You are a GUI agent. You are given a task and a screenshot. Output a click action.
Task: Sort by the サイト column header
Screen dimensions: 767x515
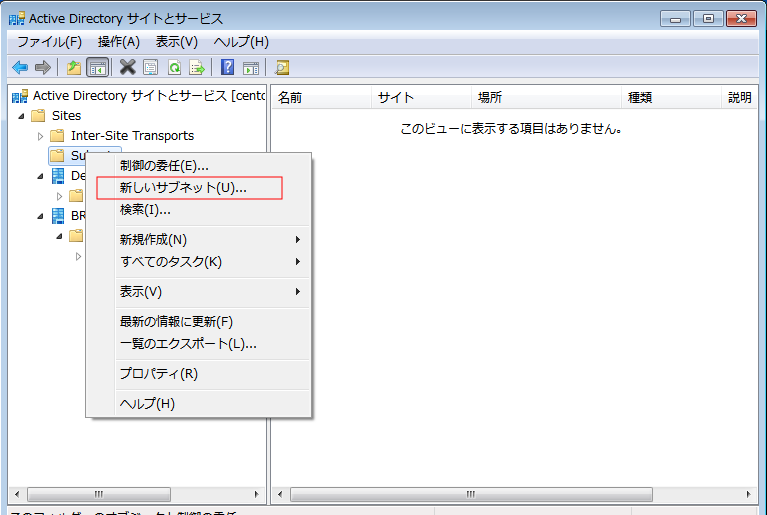point(422,97)
